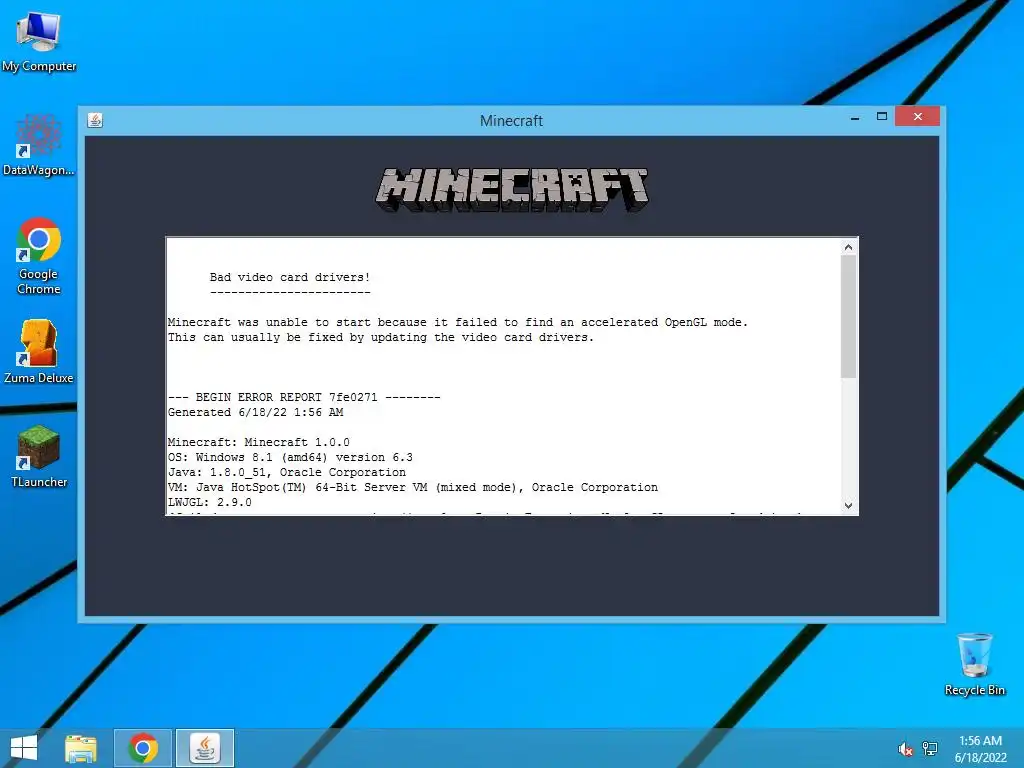Click the 'OS: Windows 8.1 (amd64)' line
Image resolution: width=1024 pixels, height=768 pixels.
pyautogui.click(x=290, y=457)
